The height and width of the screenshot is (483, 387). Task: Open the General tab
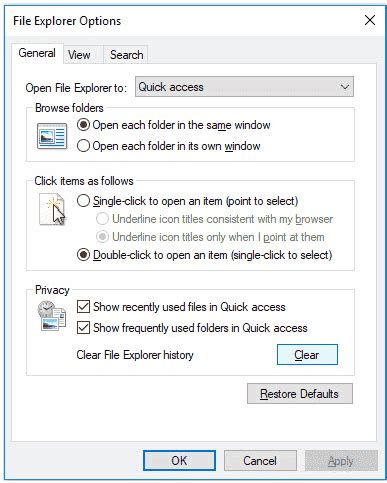(37, 53)
